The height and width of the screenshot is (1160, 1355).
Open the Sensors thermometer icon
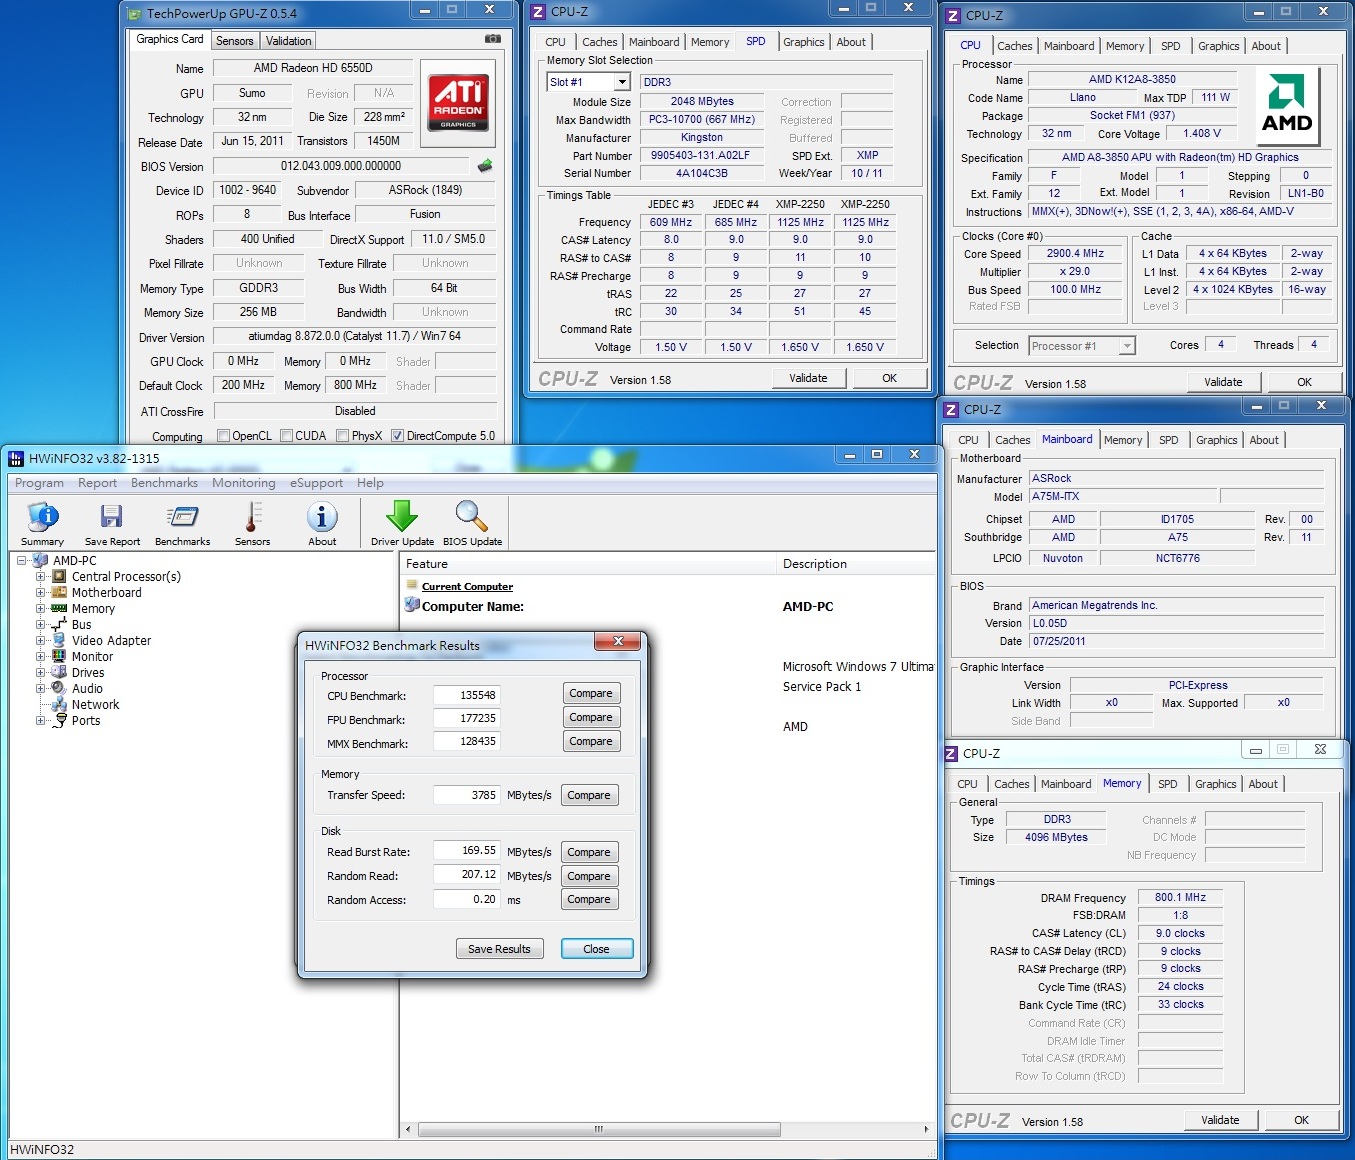click(252, 517)
